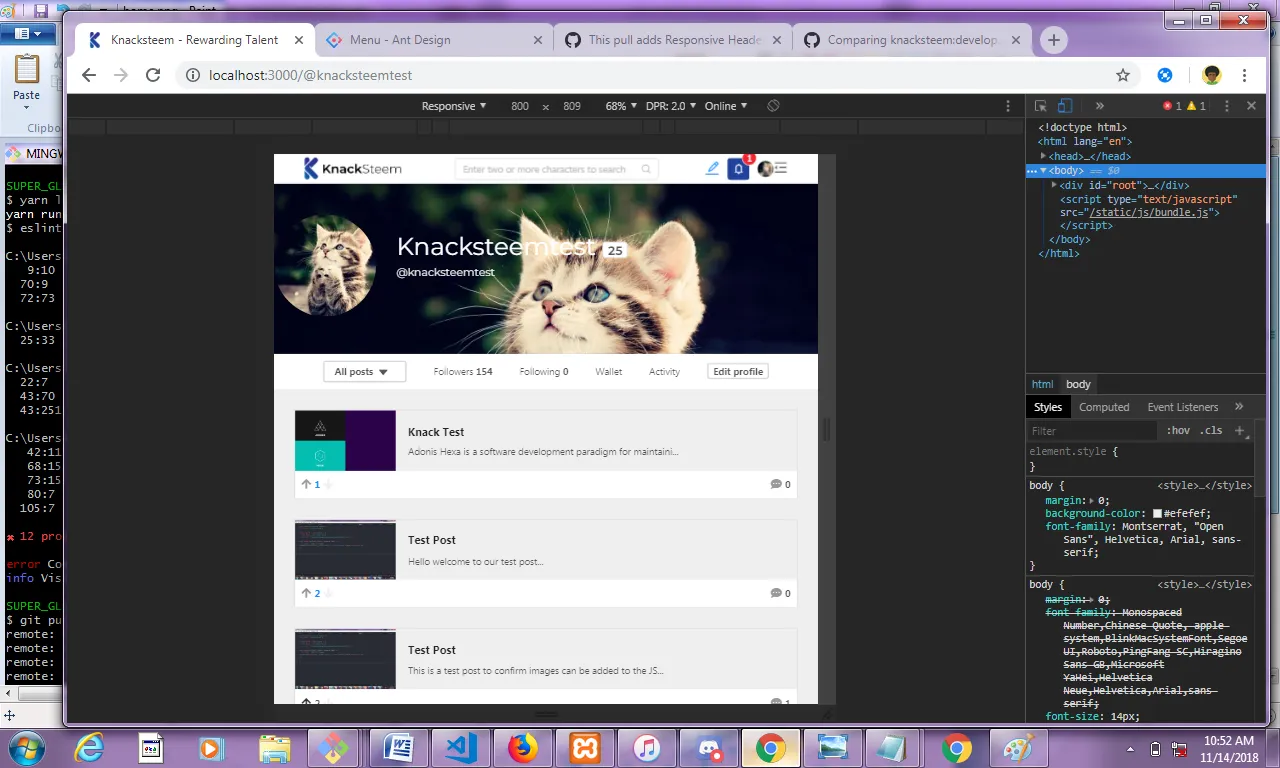Expand the div id root node
1280x768 pixels.
pyautogui.click(x=1054, y=185)
